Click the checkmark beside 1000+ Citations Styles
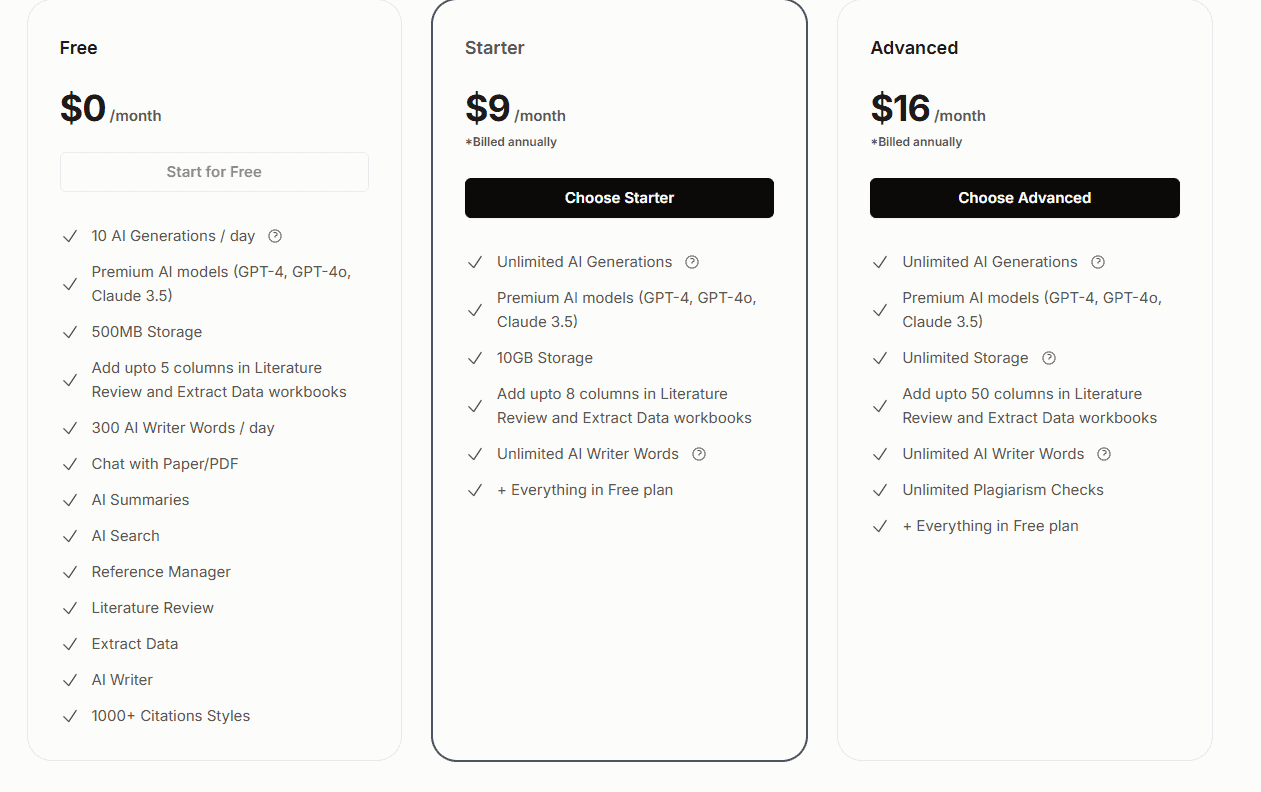1261x792 pixels. tap(70, 715)
